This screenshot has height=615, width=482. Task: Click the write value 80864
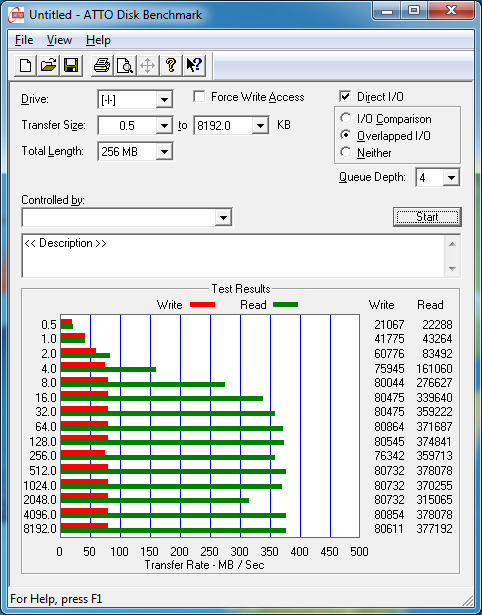(389, 427)
